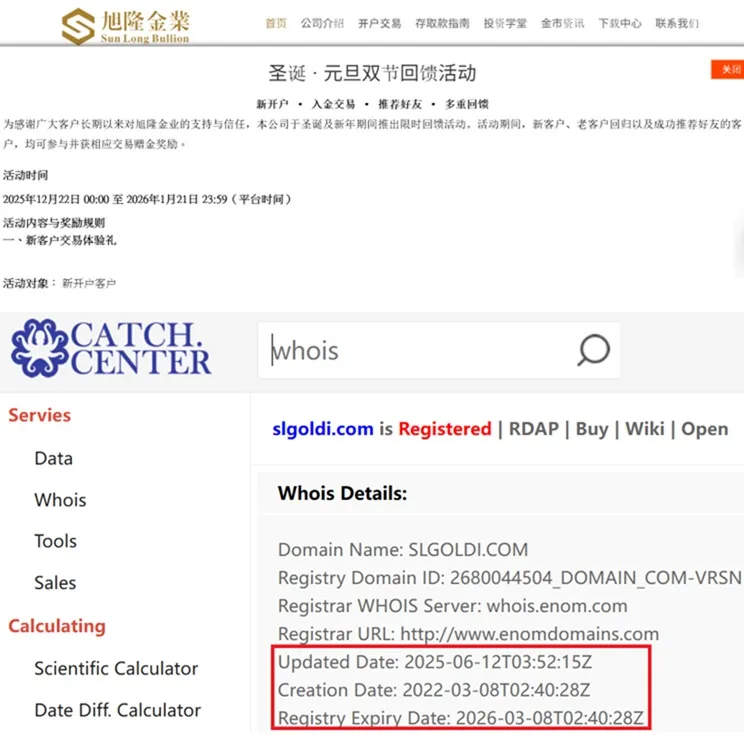Image resolution: width=744 pixels, height=735 pixels.
Task: Open the 存取款指南 menu item
Action: [442, 23]
